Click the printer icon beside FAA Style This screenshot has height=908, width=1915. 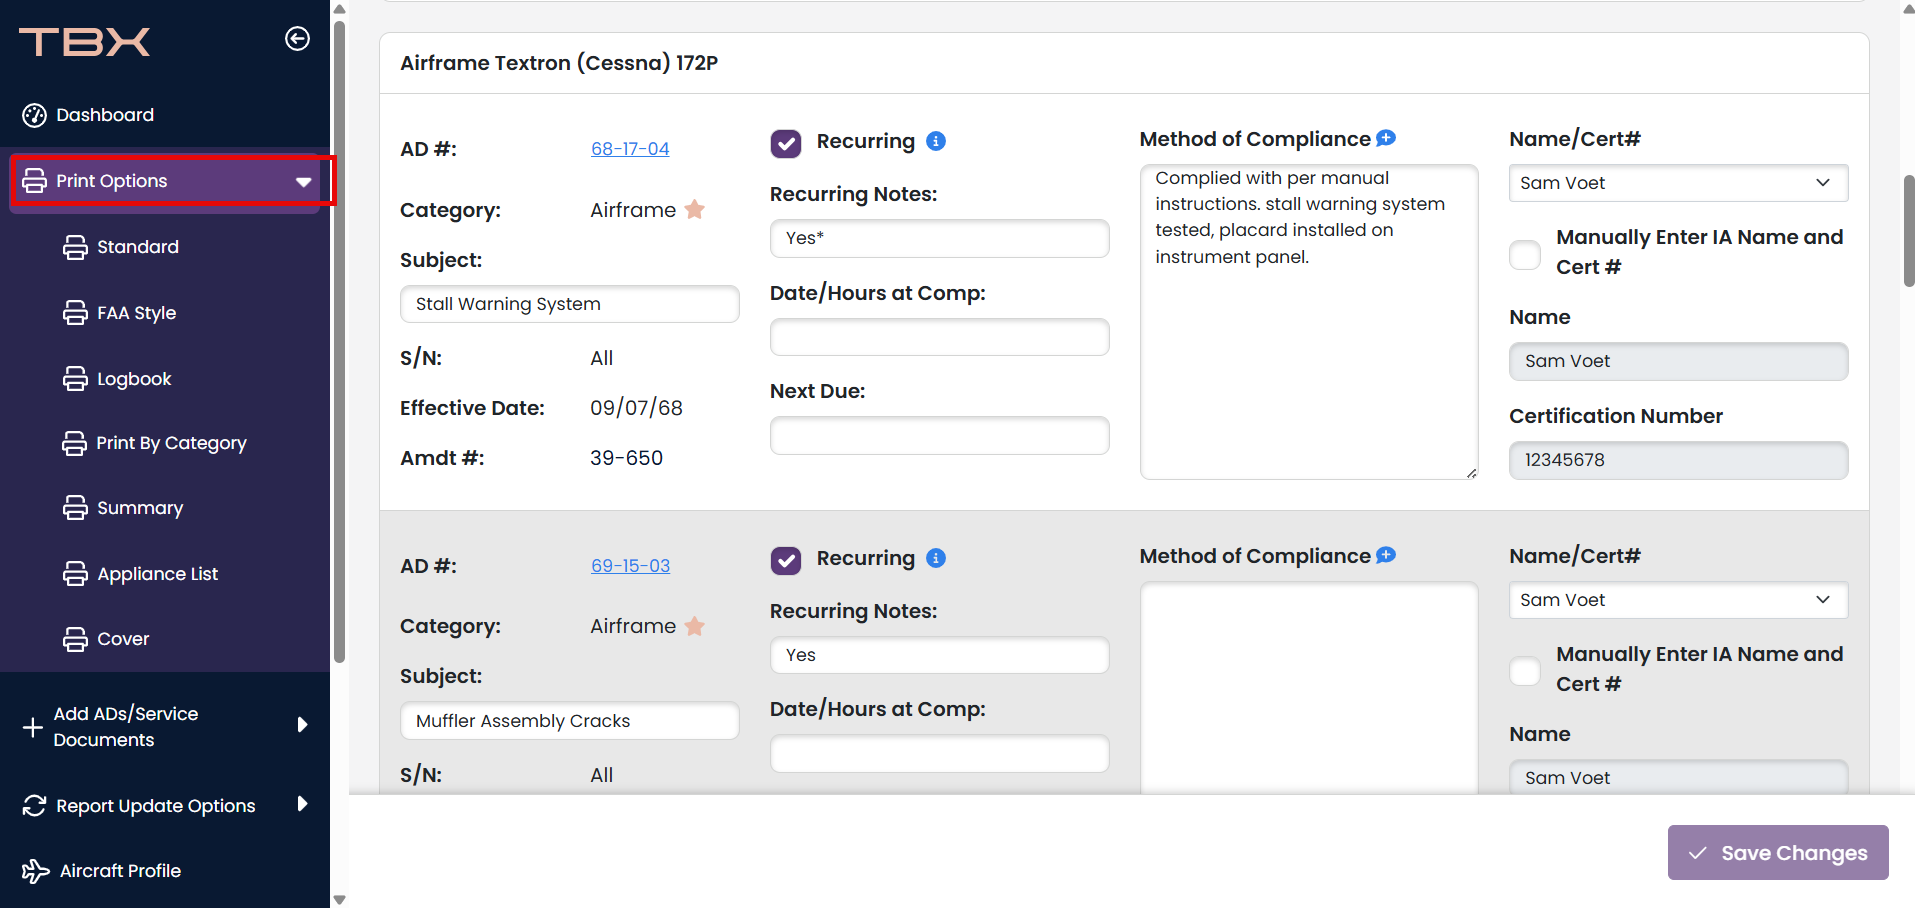click(75, 313)
